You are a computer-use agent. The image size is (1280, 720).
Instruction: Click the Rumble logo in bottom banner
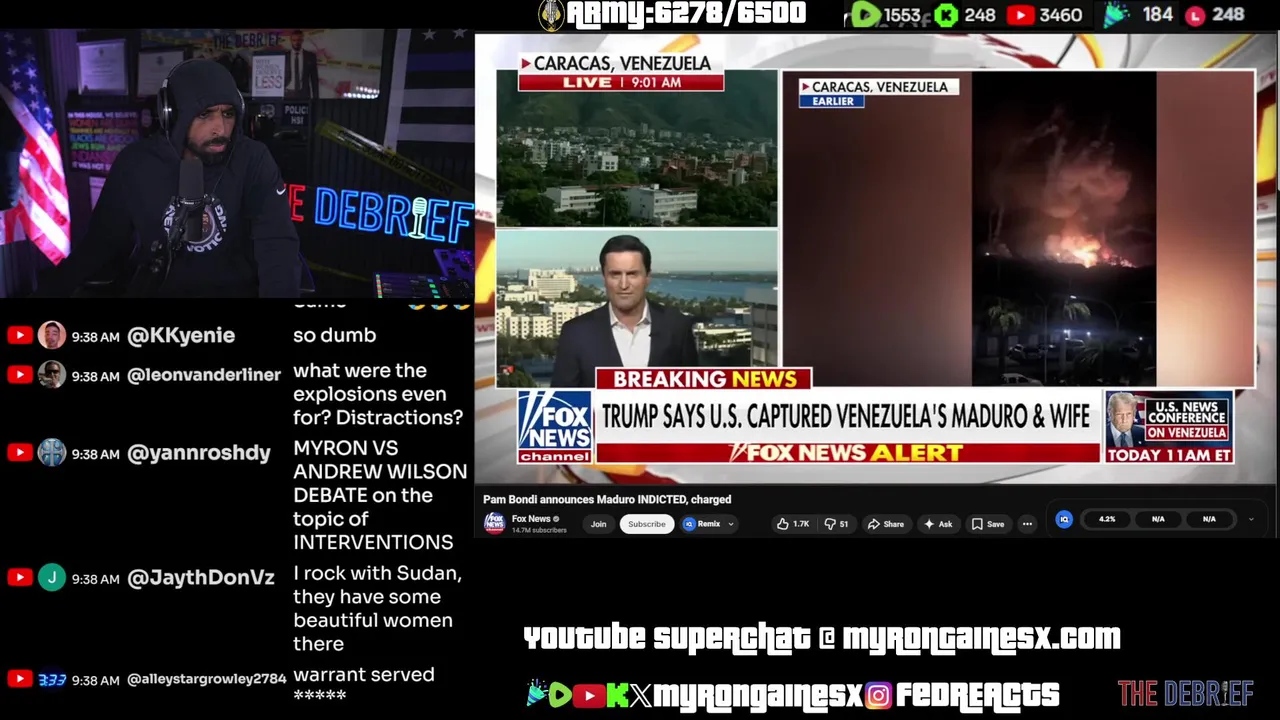(560, 695)
